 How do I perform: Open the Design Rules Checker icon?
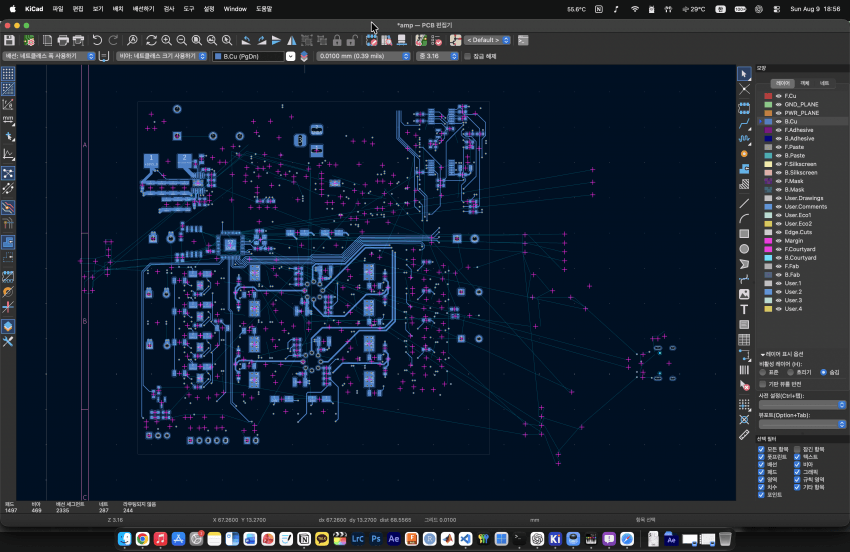click(x=436, y=40)
